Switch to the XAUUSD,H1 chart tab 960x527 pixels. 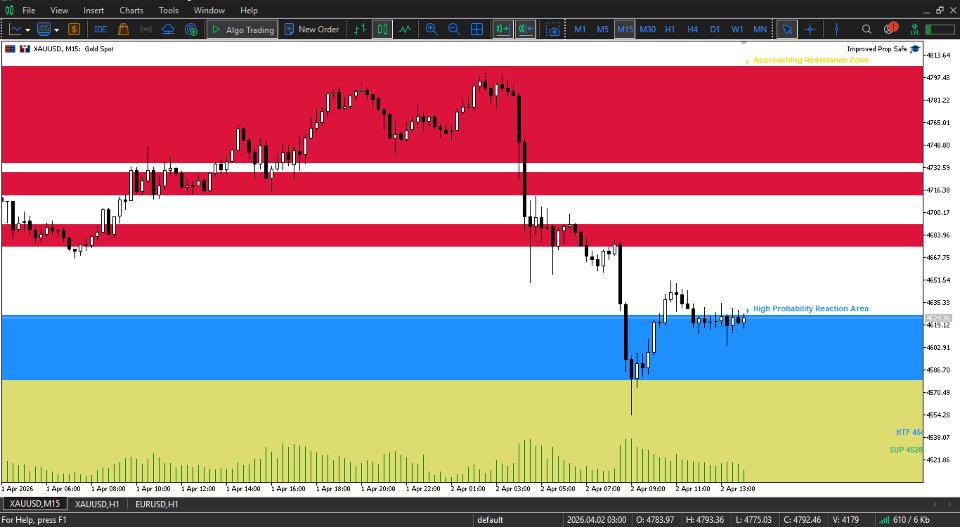click(x=97, y=504)
